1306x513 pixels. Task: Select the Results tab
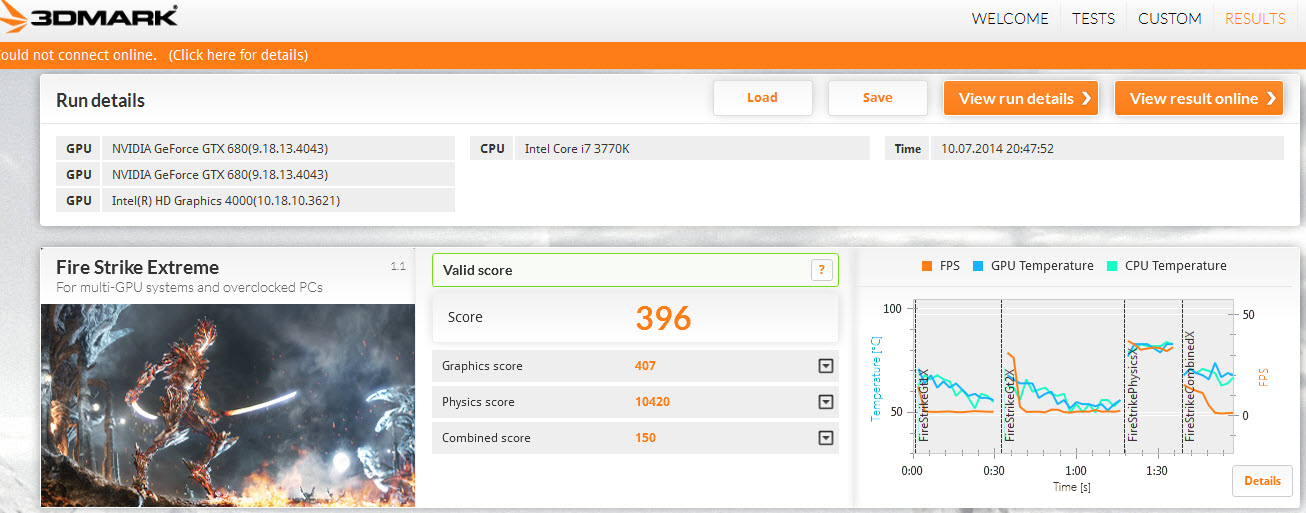(1255, 18)
